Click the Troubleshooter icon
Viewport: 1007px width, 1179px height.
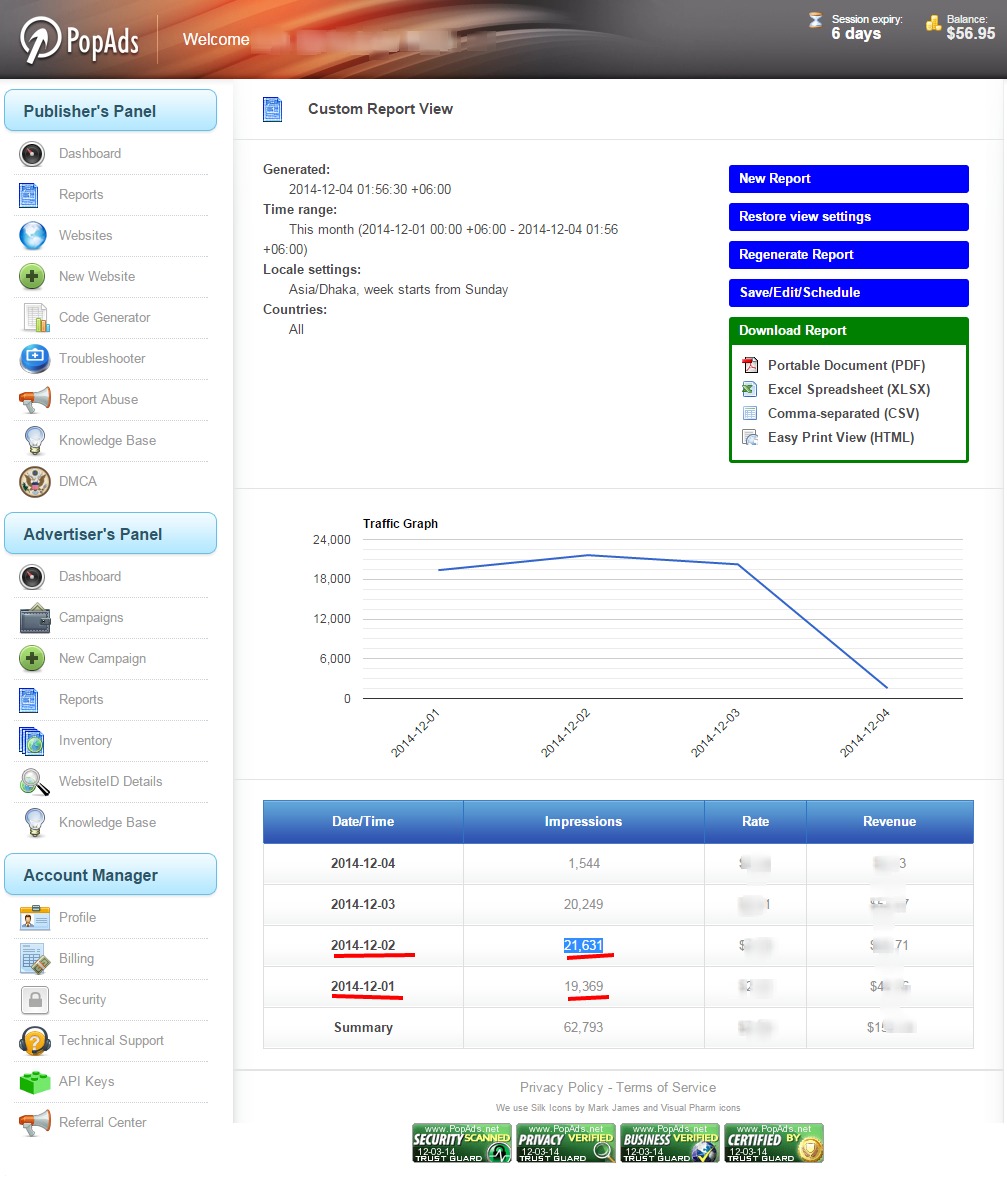tap(35, 359)
